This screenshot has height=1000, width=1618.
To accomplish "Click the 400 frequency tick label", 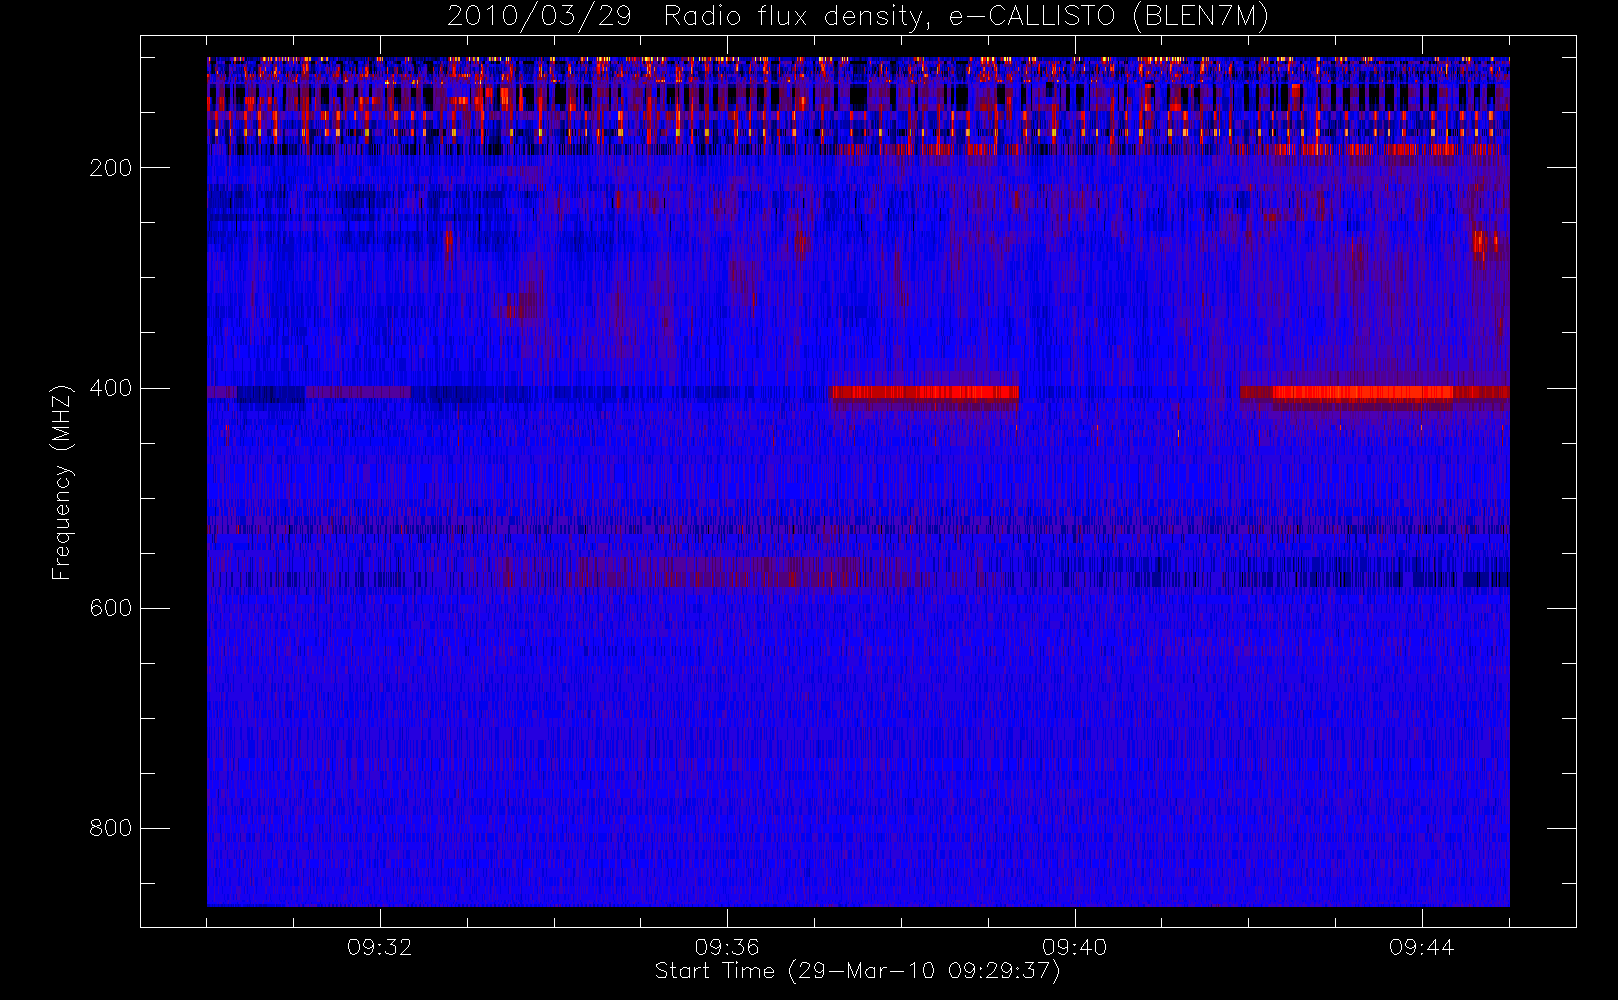I will point(110,388).
